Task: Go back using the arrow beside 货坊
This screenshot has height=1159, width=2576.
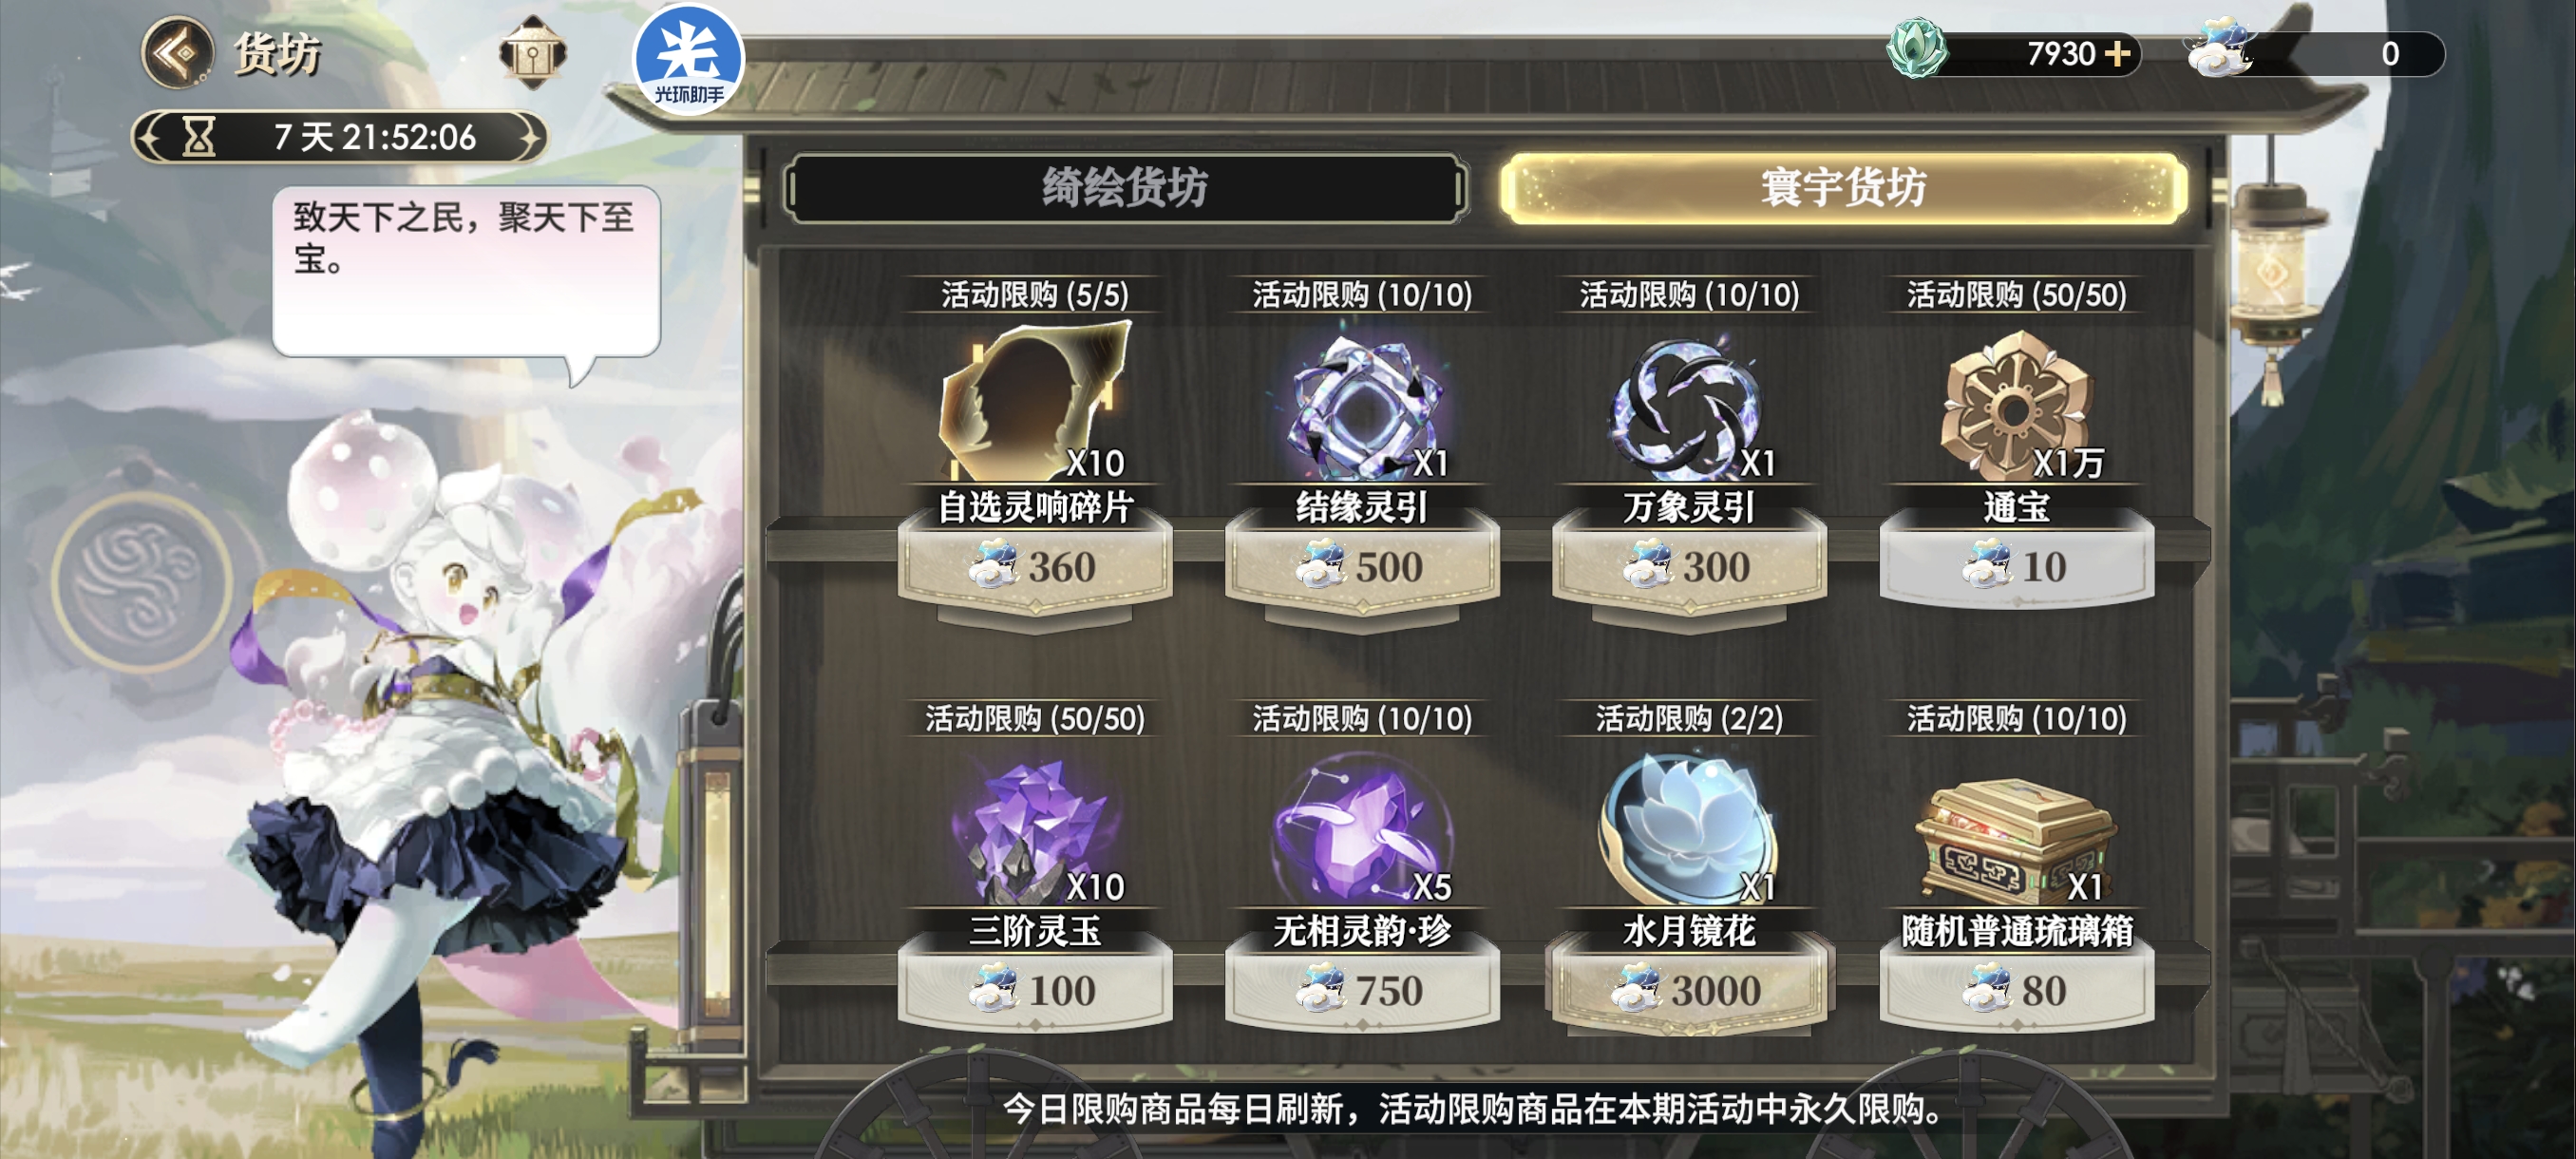Action: point(177,53)
